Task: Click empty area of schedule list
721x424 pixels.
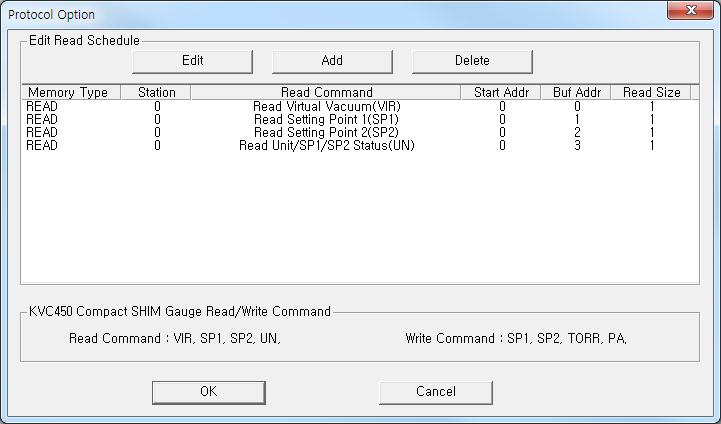Action: 360,218
